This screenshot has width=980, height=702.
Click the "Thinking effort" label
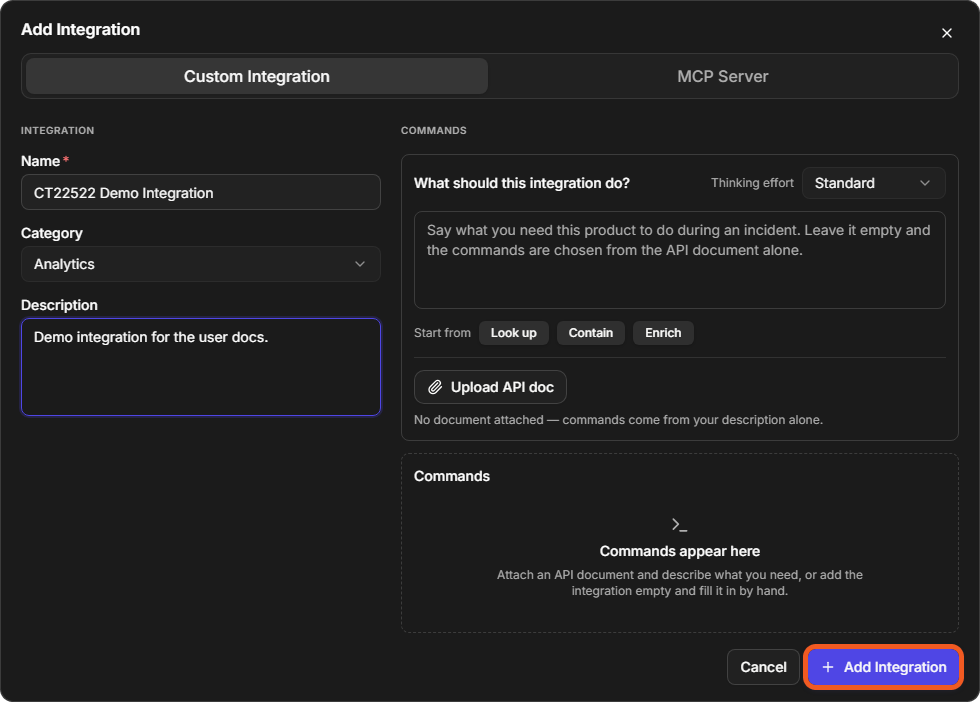(x=752, y=183)
